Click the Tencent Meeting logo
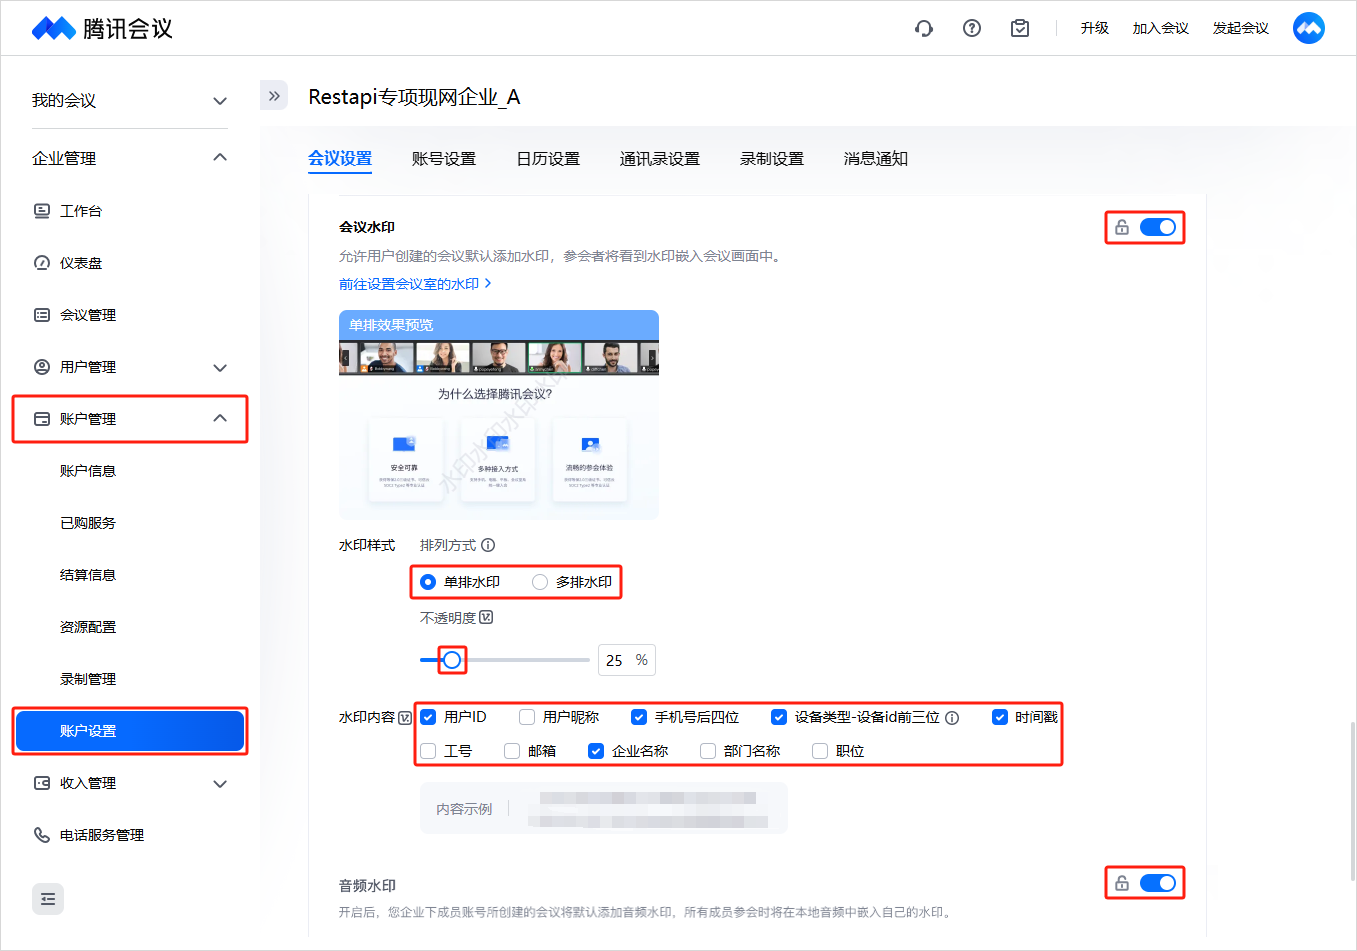The image size is (1357, 951). pyautogui.click(x=102, y=28)
